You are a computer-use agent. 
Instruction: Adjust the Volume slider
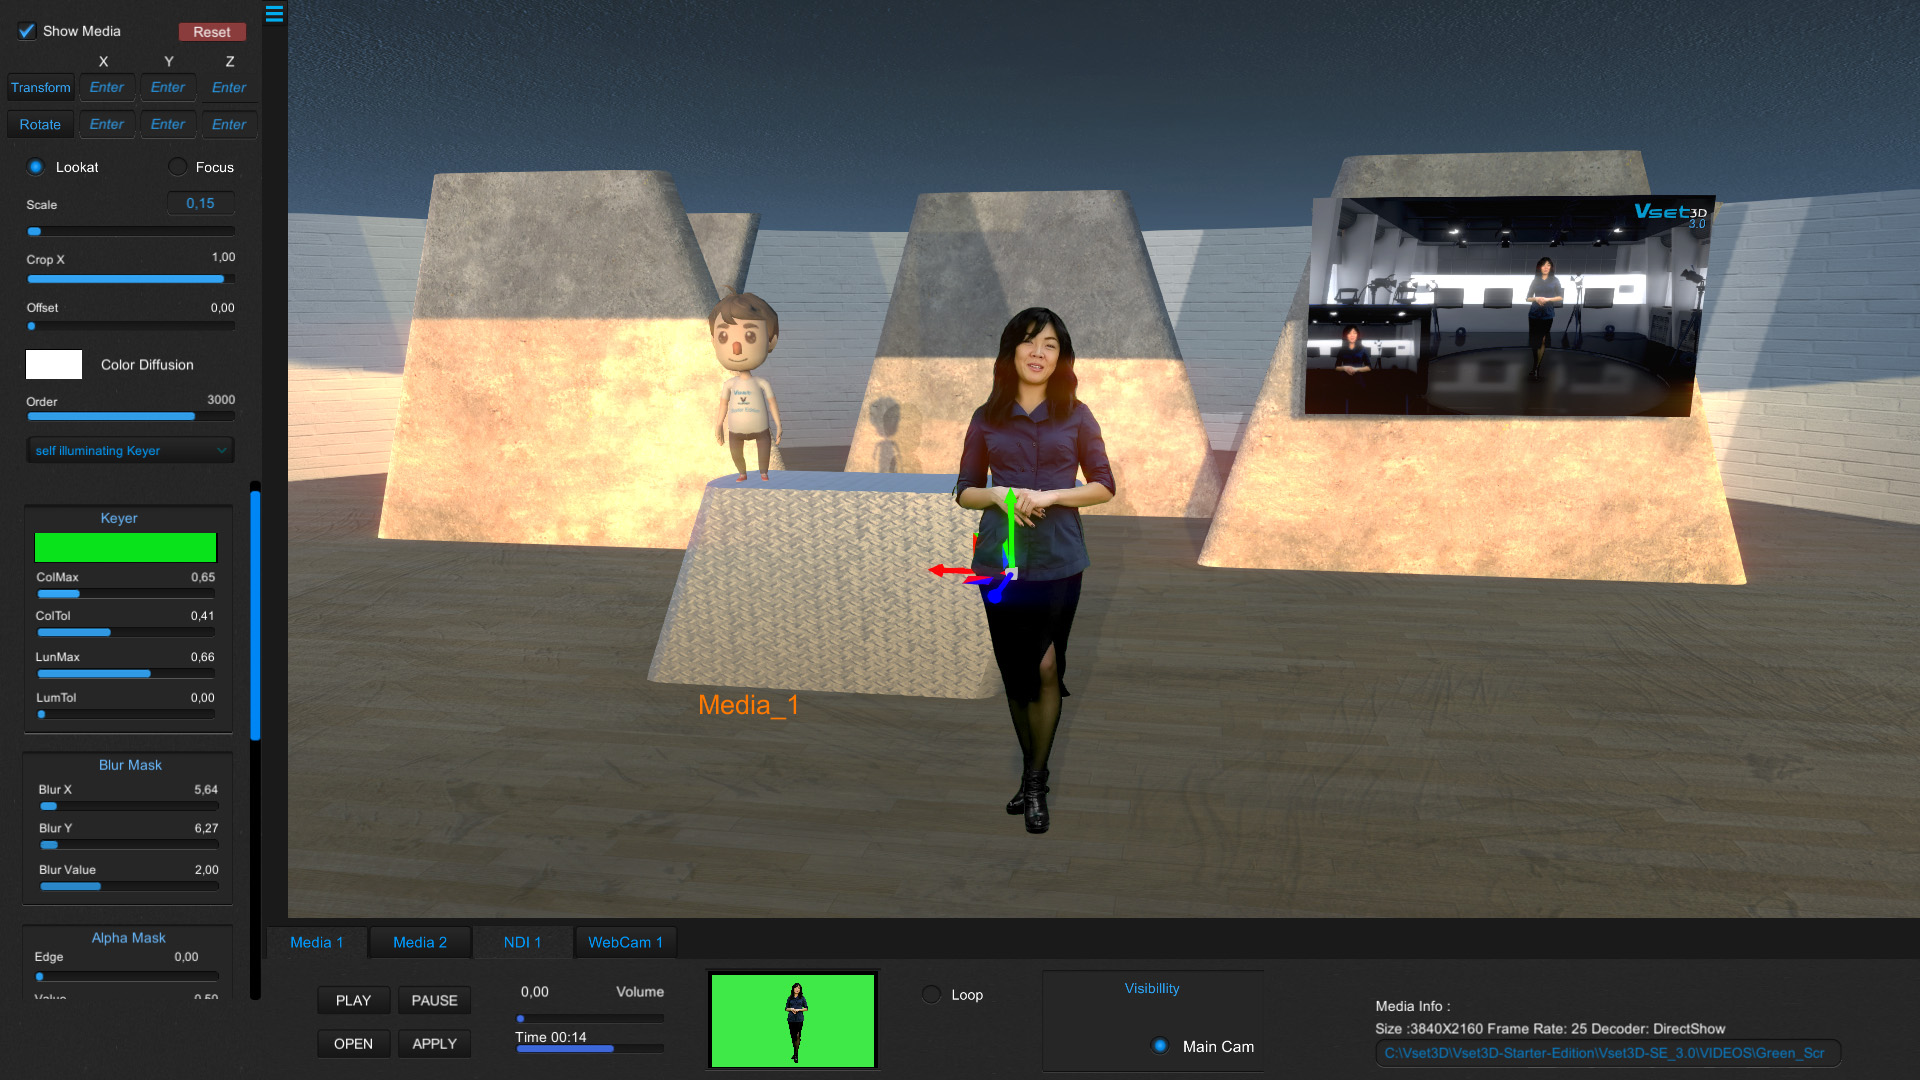click(590, 1019)
